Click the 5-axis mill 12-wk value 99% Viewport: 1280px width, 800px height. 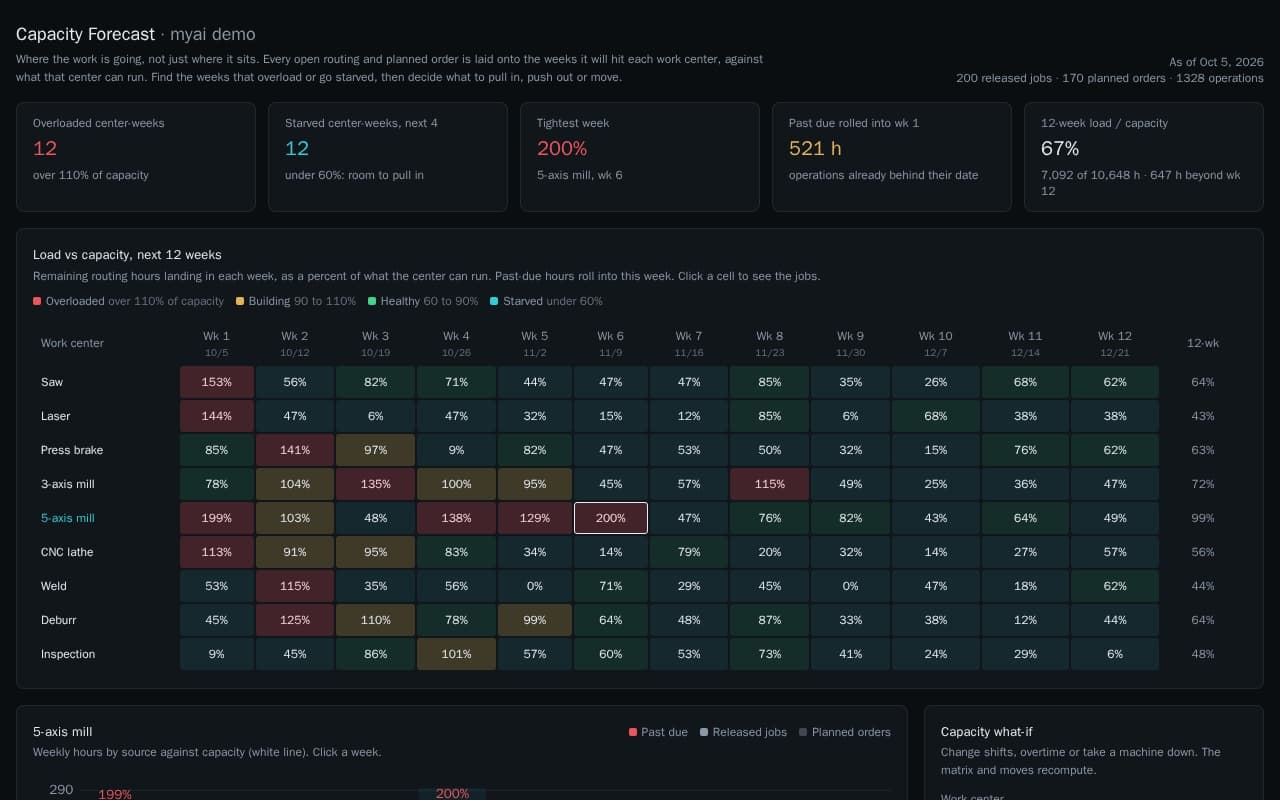point(1203,518)
